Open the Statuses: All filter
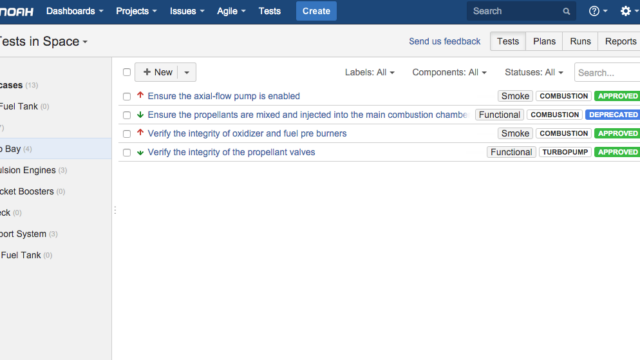640x360 pixels. tap(534, 72)
